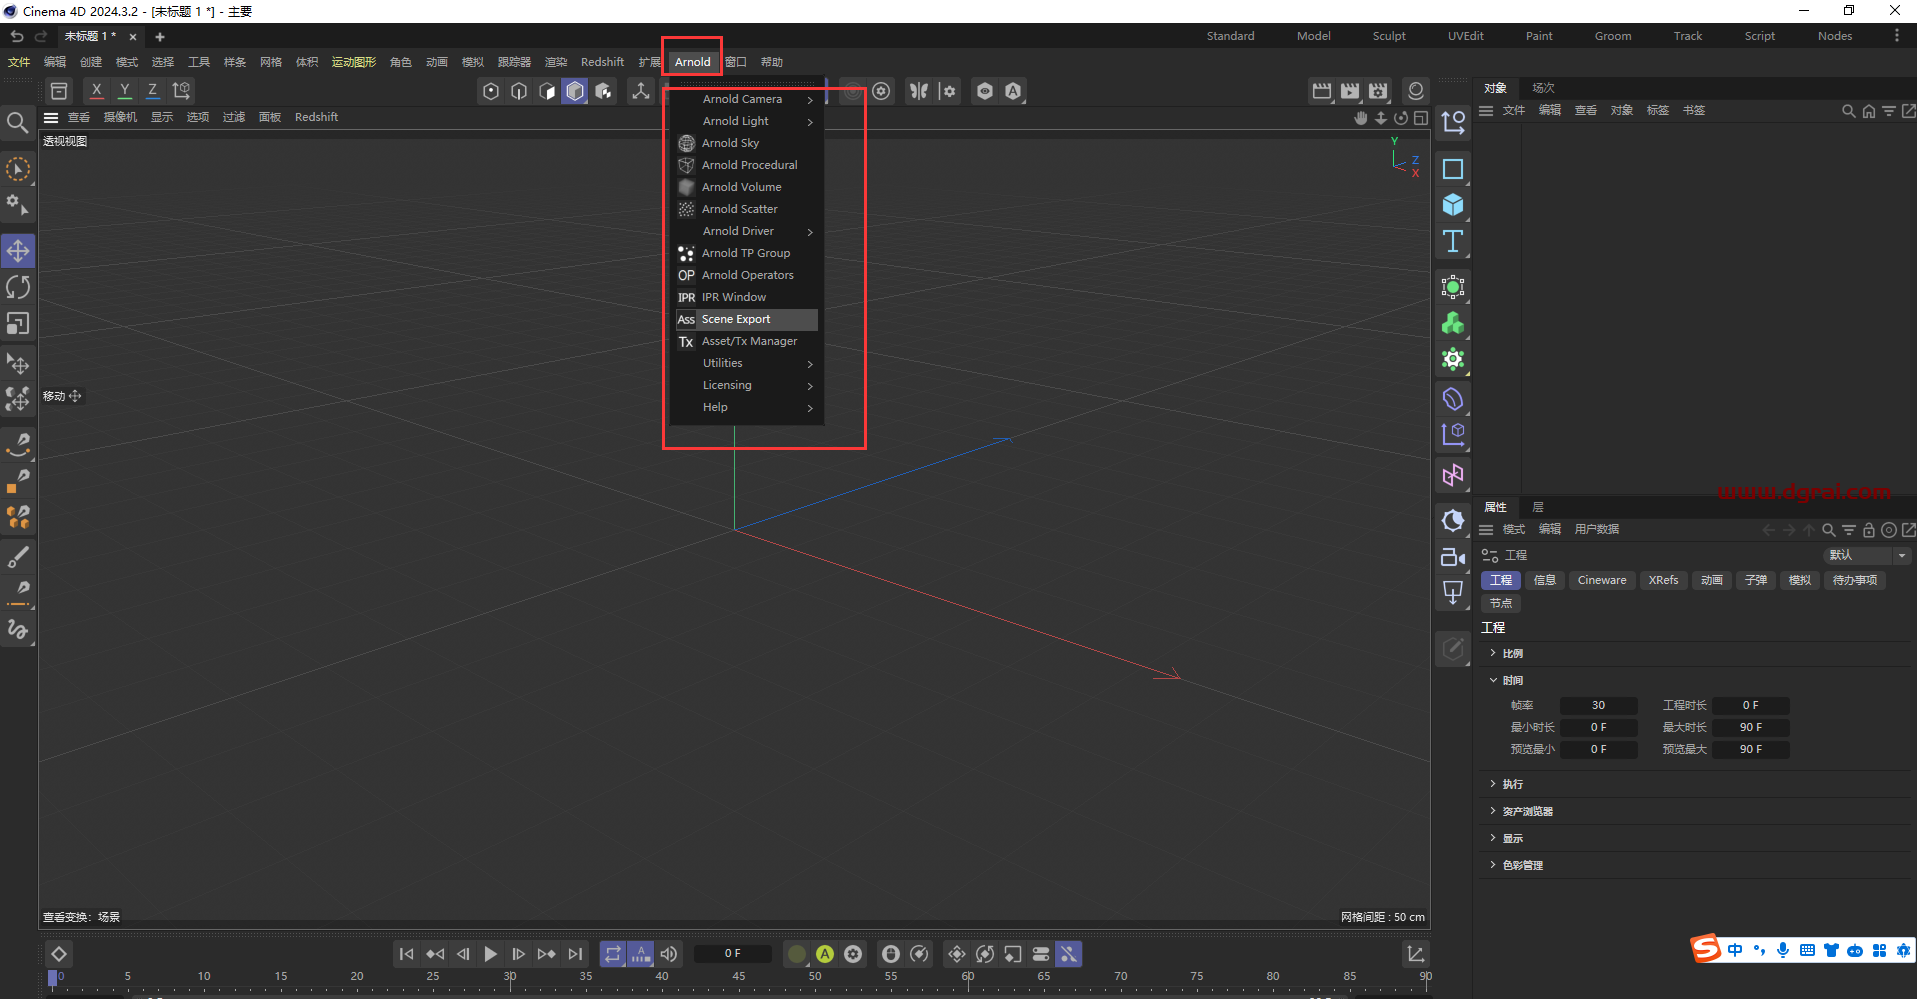This screenshot has height=999, width=1917.
Task: Click the 帧率 value field 30
Action: (x=1598, y=705)
